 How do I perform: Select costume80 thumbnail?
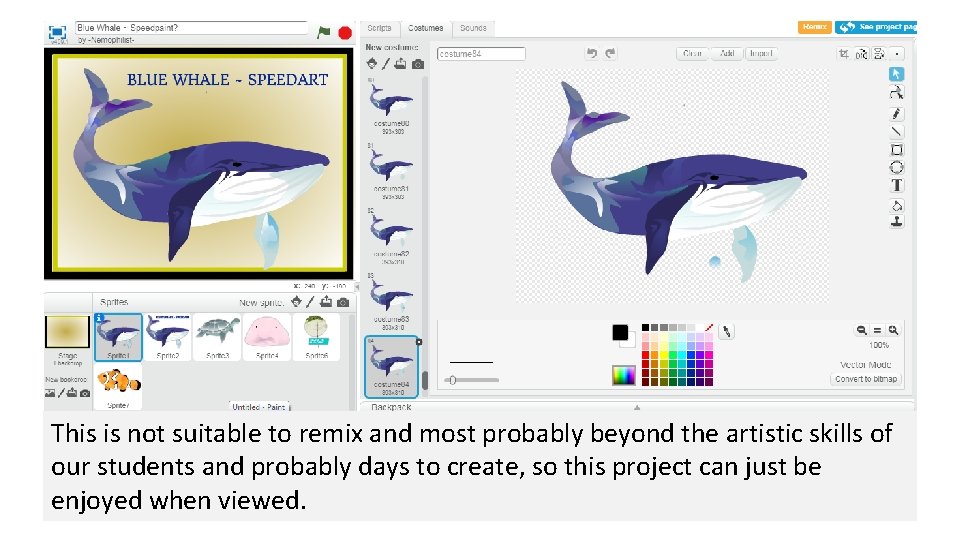click(x=391, y=105)
